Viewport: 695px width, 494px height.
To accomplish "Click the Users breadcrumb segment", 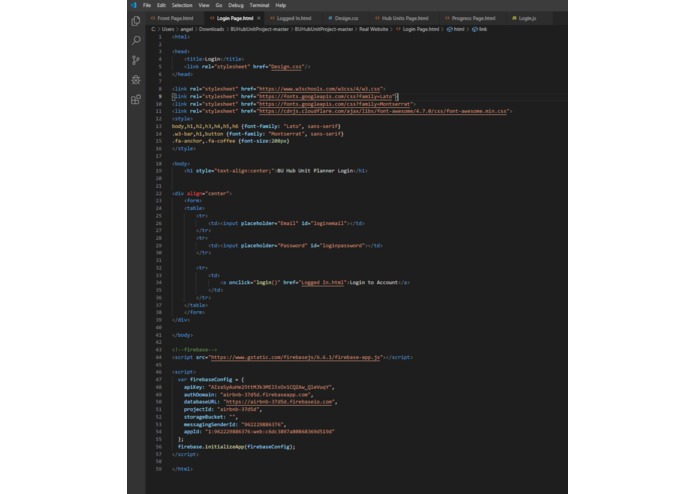I will 168,29.
